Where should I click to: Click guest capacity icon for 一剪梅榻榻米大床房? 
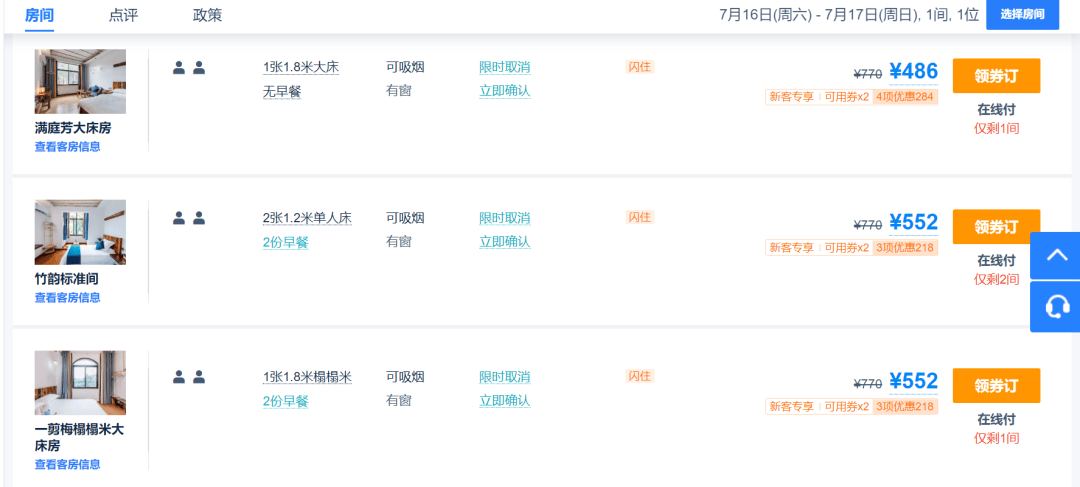click(189, 377)
